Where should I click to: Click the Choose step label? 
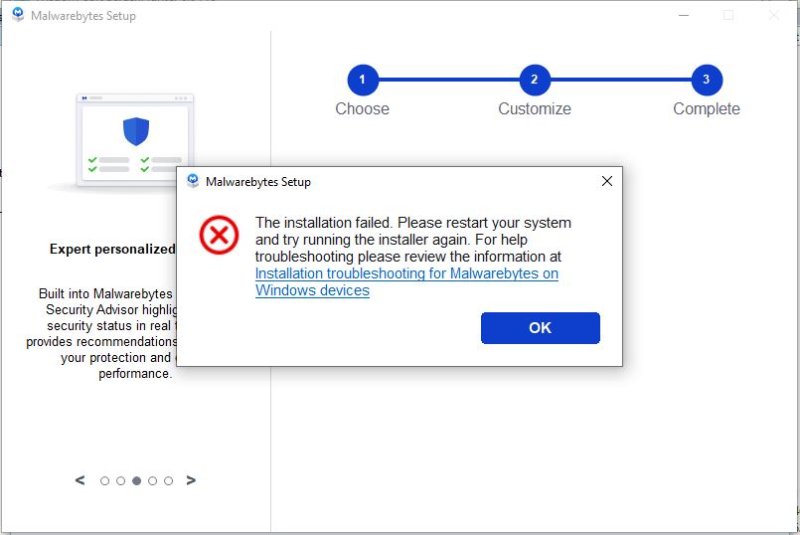pyautogui.click(x=362, y=109)
